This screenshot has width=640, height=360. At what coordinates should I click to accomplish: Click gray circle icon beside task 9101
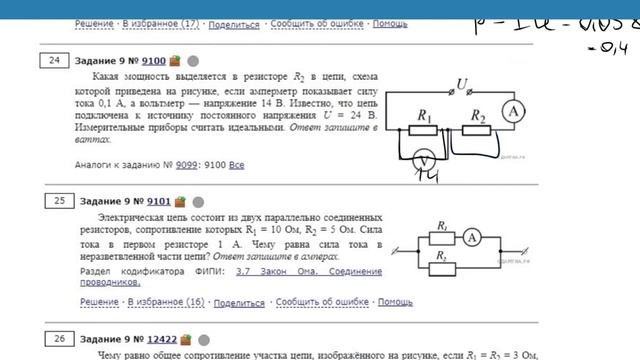pyautogui.click(x=198, y=202)
